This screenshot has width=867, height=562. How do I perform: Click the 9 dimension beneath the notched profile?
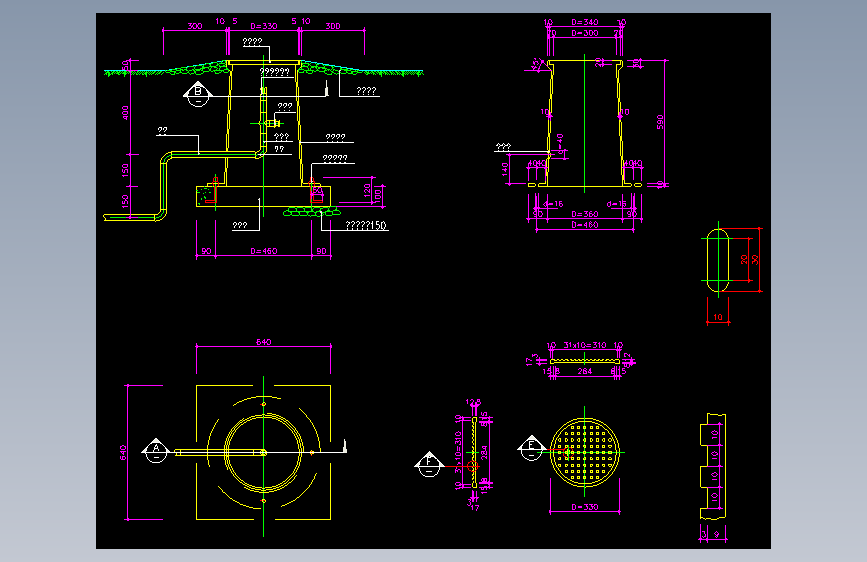[x=717, y=534]
